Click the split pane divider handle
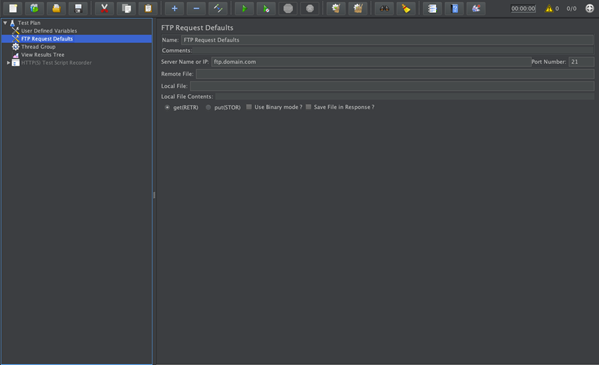 coord(154,195)
